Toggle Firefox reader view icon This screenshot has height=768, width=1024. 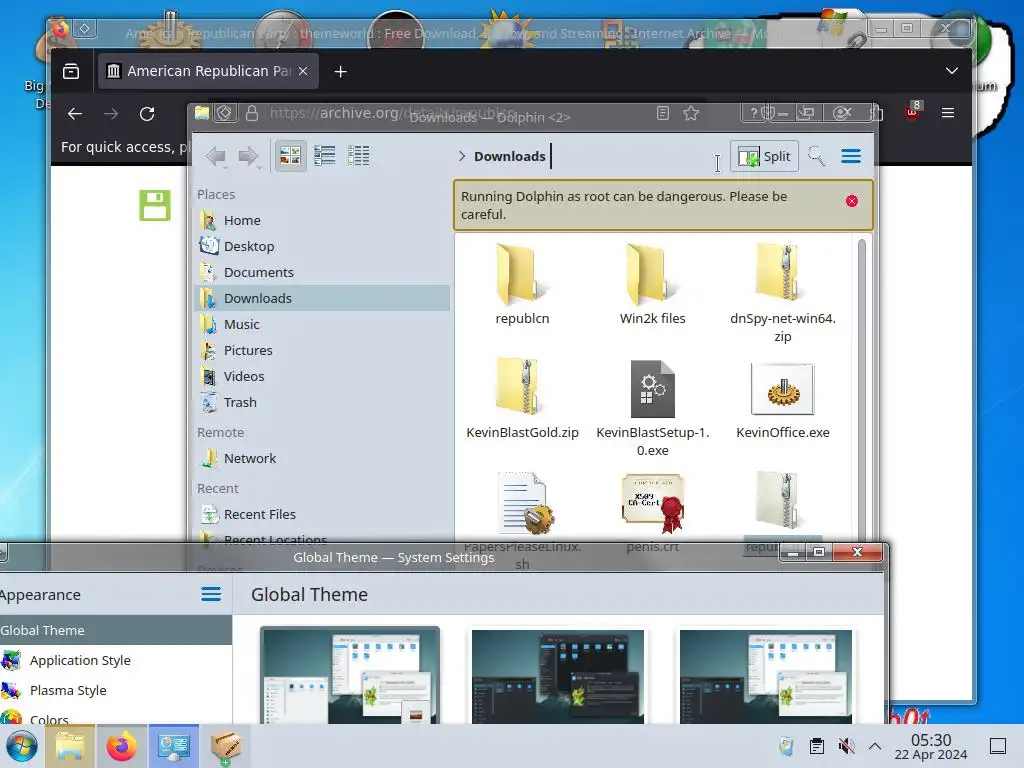(663, 113)
